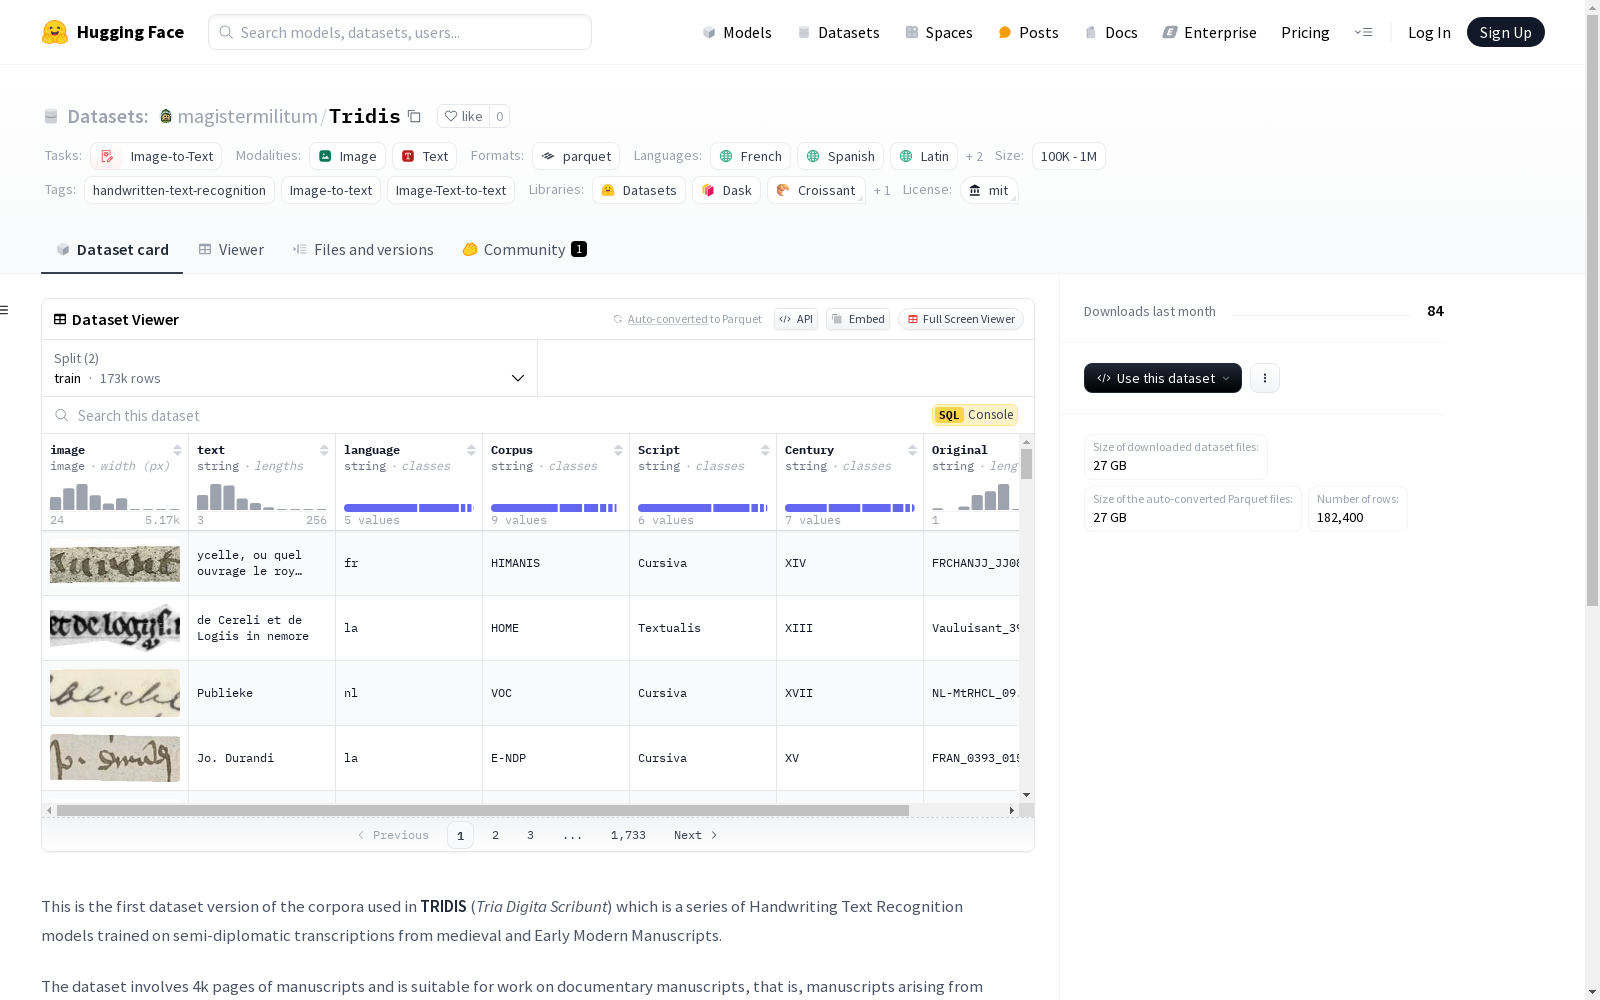Show the +1 more libraries

click(881, 191)
